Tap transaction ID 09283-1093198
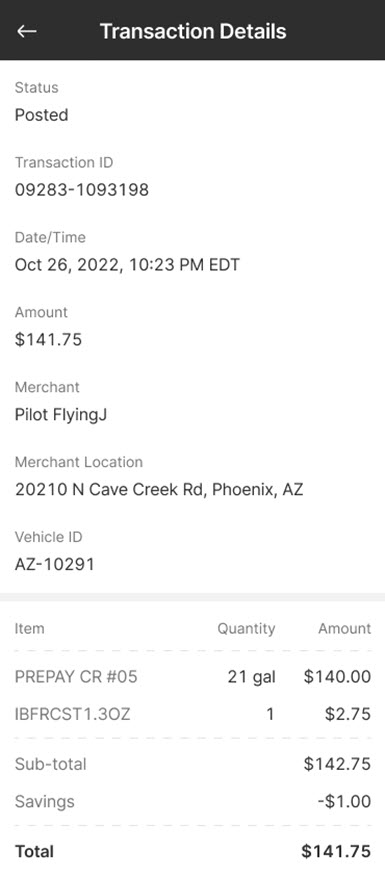385x877 pixels. click(x=82, y=190)
